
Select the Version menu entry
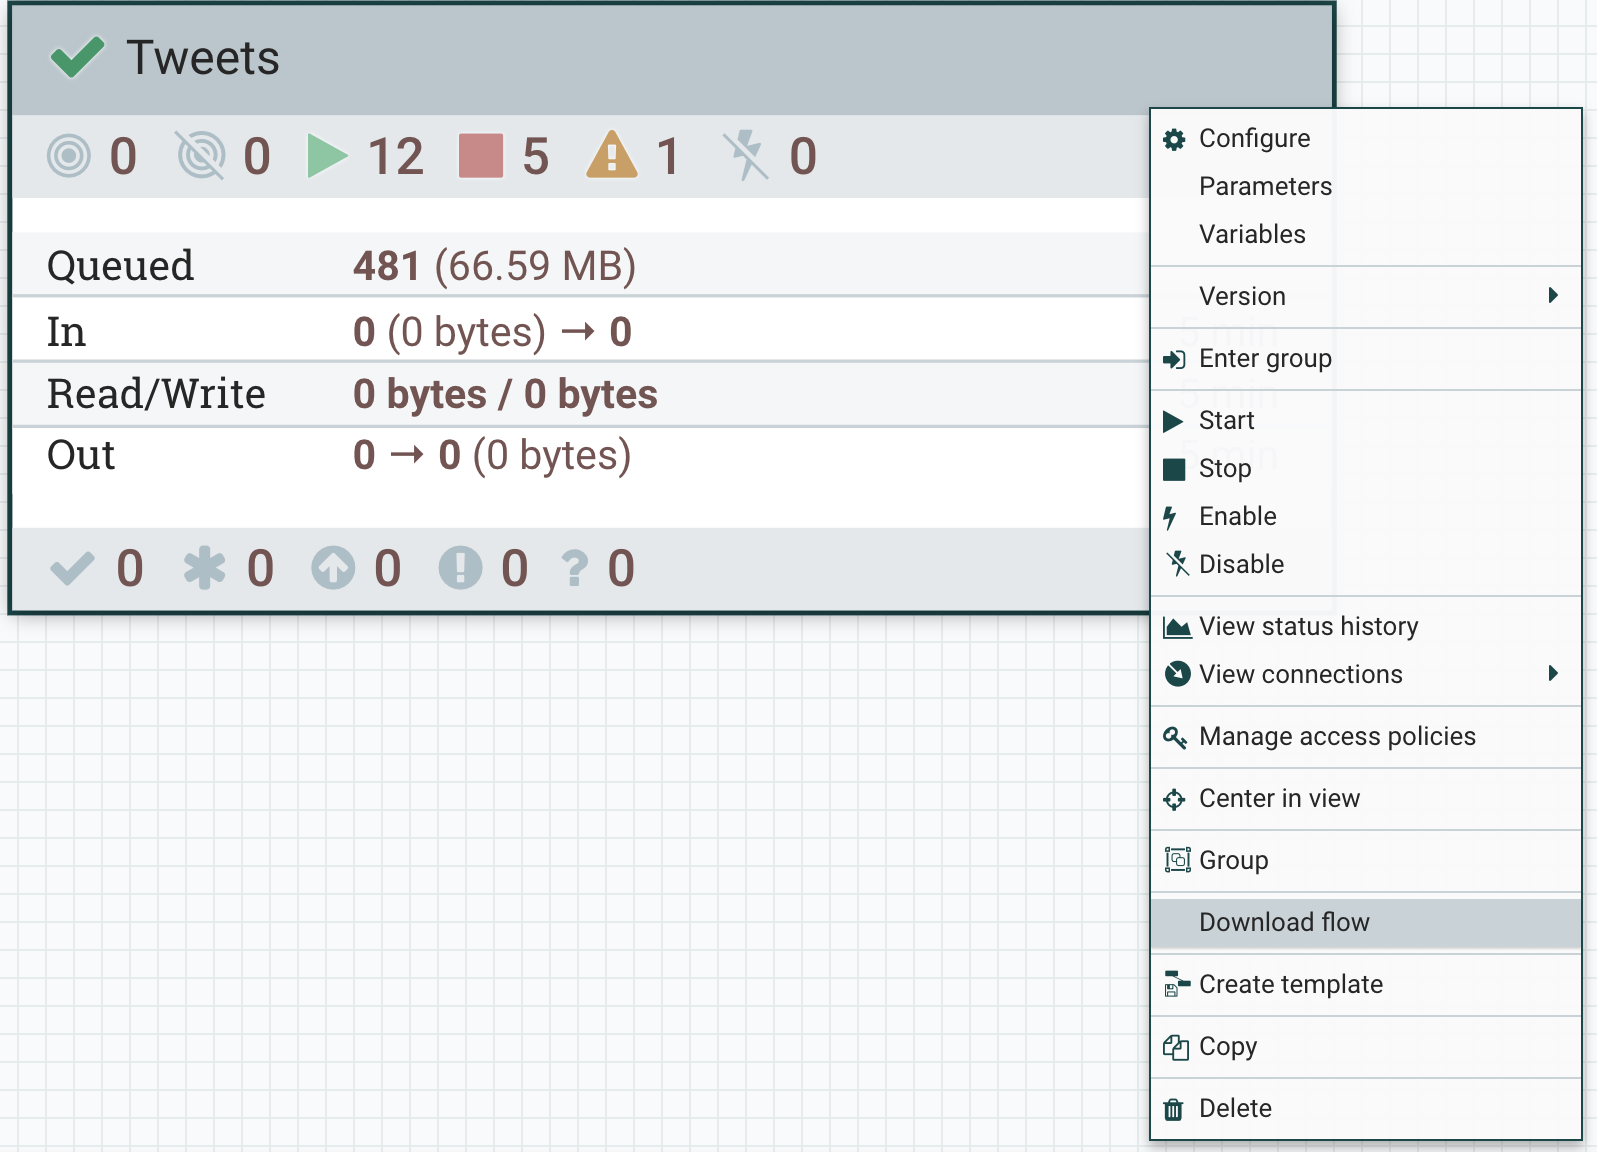(x=1365, y=297)
